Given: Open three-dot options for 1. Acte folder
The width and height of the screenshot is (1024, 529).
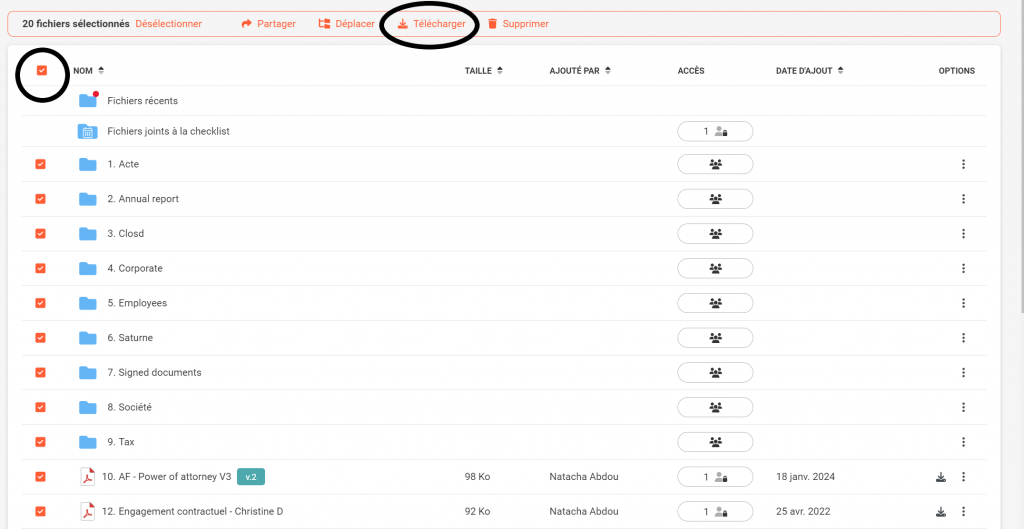Looking at the screenshot, I should 963,164.
